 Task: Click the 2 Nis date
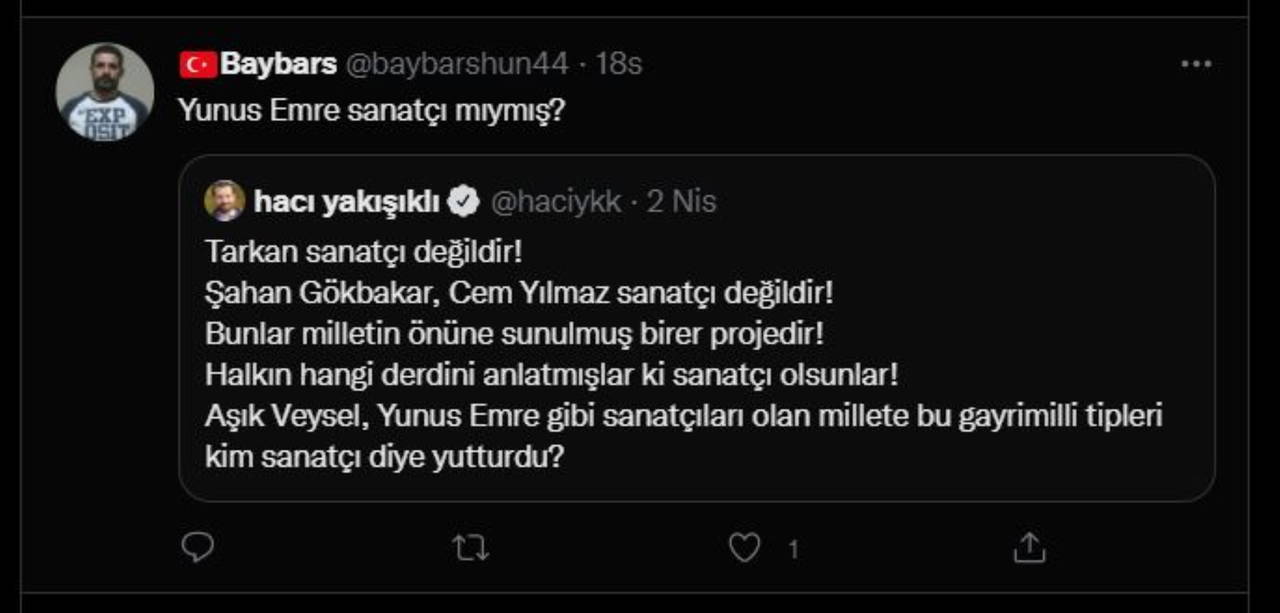[x=682, y=202]
